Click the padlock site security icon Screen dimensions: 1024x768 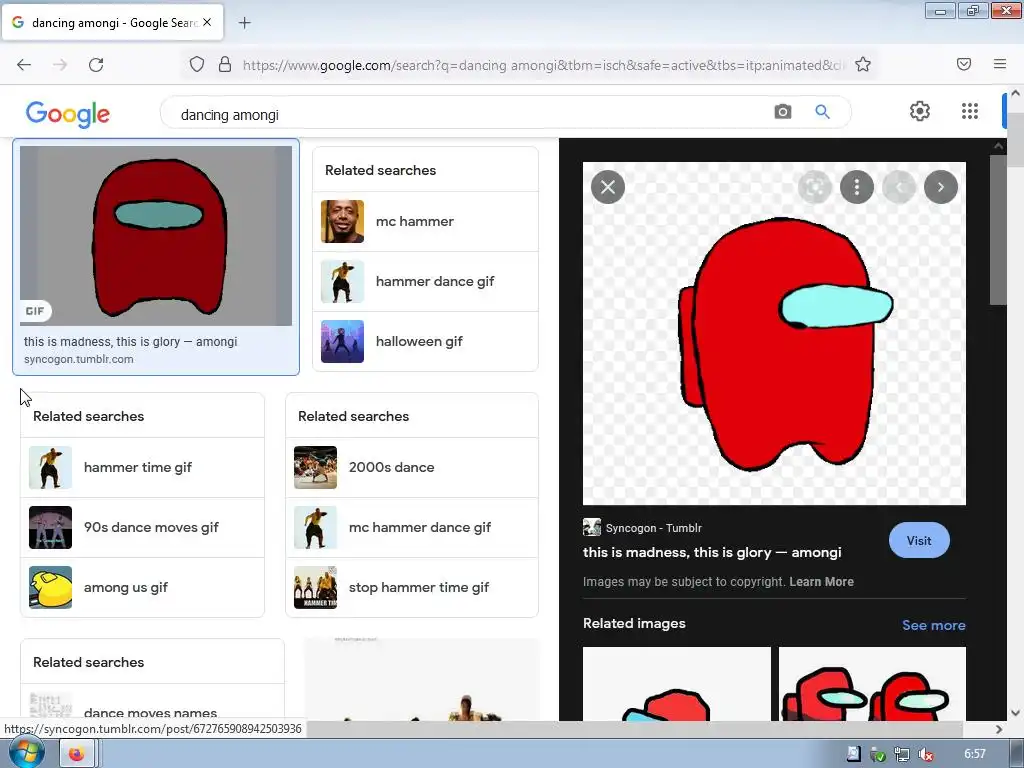coord(225,65)
